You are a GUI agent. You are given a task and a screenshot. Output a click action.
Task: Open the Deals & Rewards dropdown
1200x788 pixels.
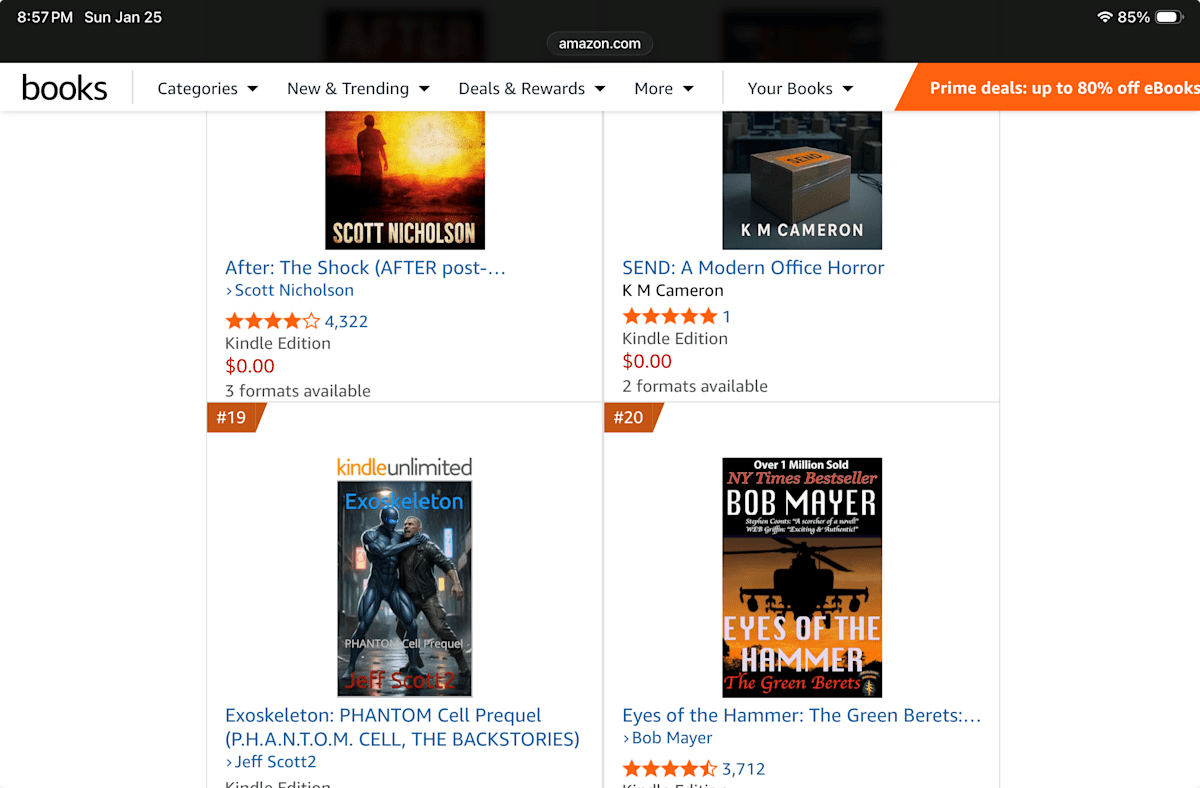(532, 88)
